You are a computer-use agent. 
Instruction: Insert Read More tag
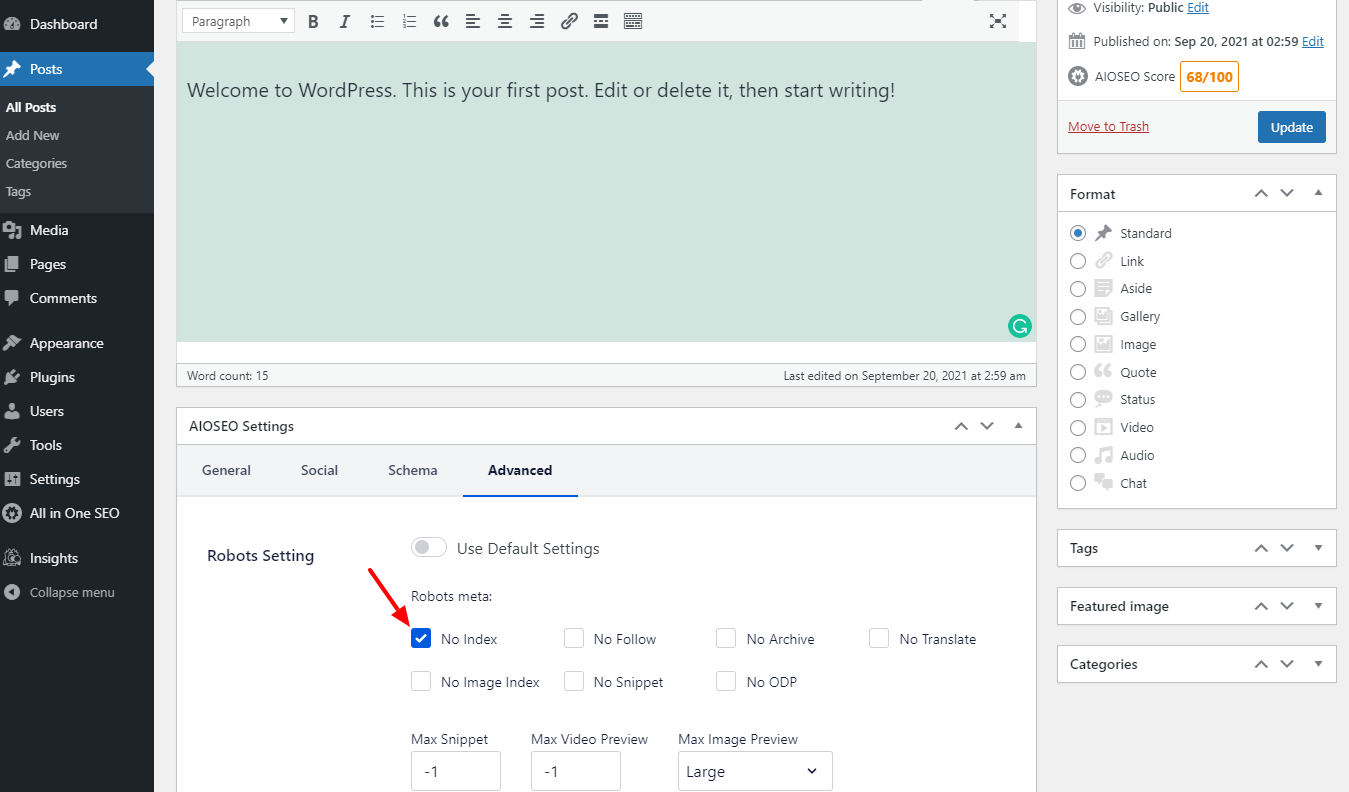601,21
